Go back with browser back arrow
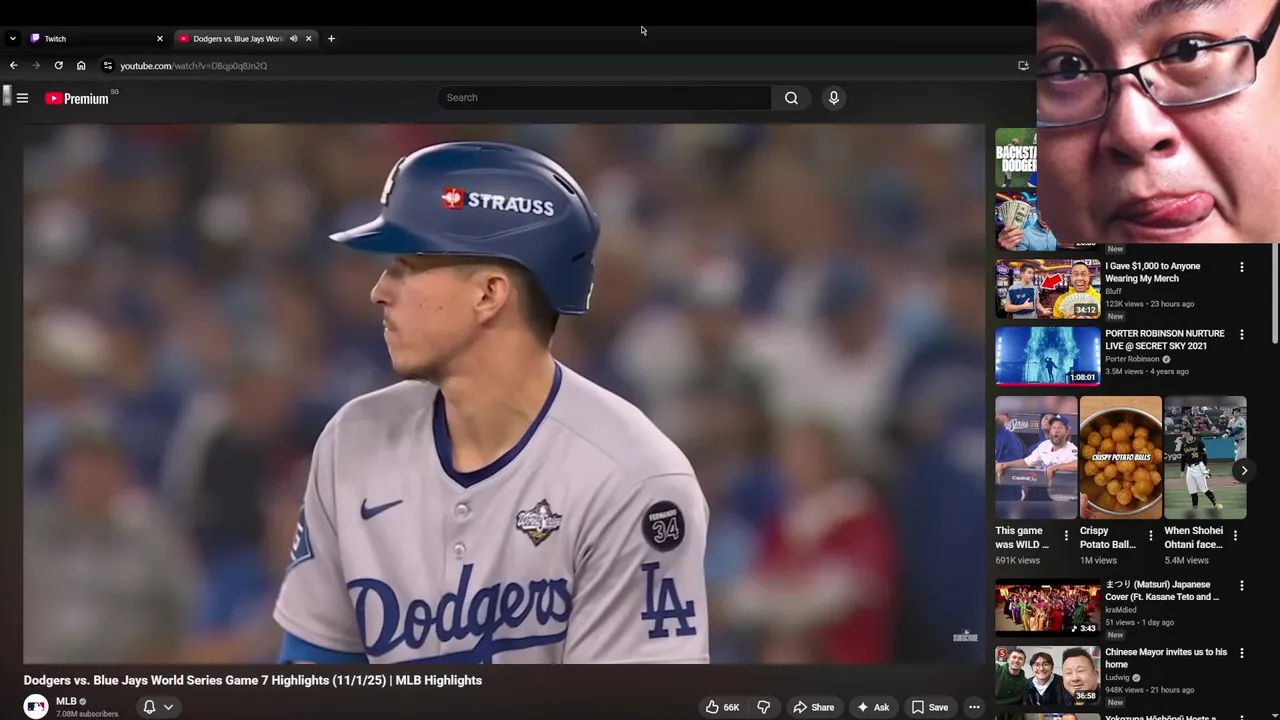 pos(13,66)
